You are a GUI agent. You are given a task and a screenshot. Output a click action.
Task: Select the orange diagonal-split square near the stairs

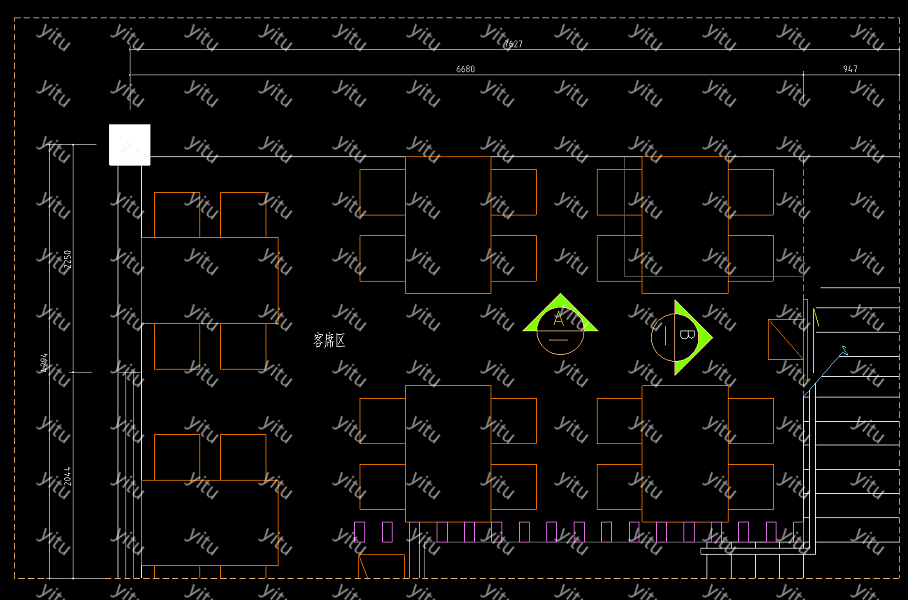[x=785, y=339]
